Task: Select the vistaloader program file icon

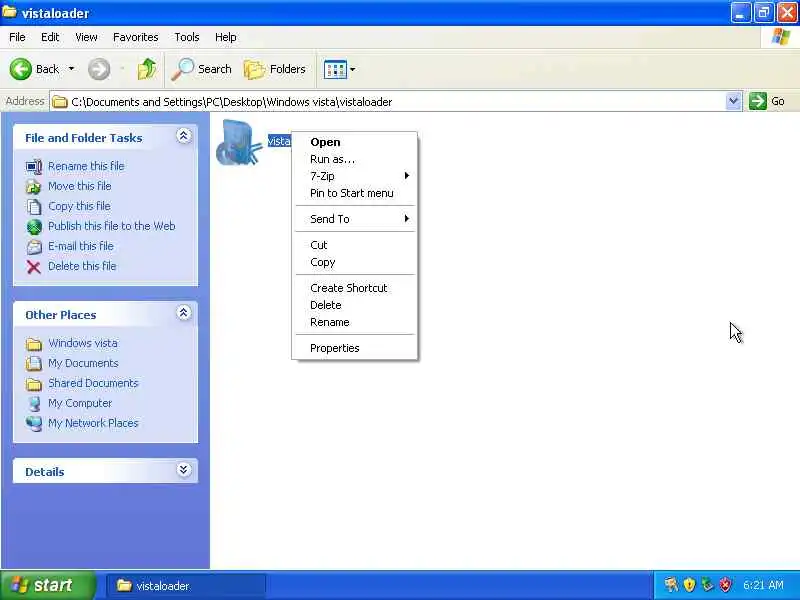Action: [239, 143]
